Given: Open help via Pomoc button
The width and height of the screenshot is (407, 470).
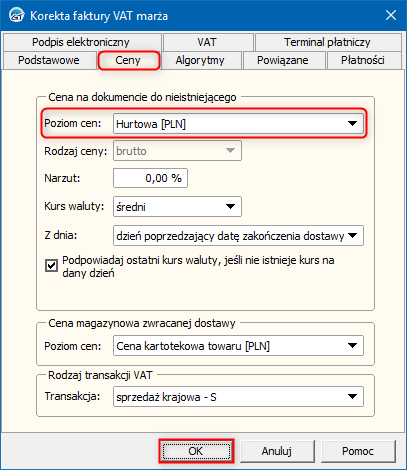Looking at the screenshot, I should click(358, 451).
